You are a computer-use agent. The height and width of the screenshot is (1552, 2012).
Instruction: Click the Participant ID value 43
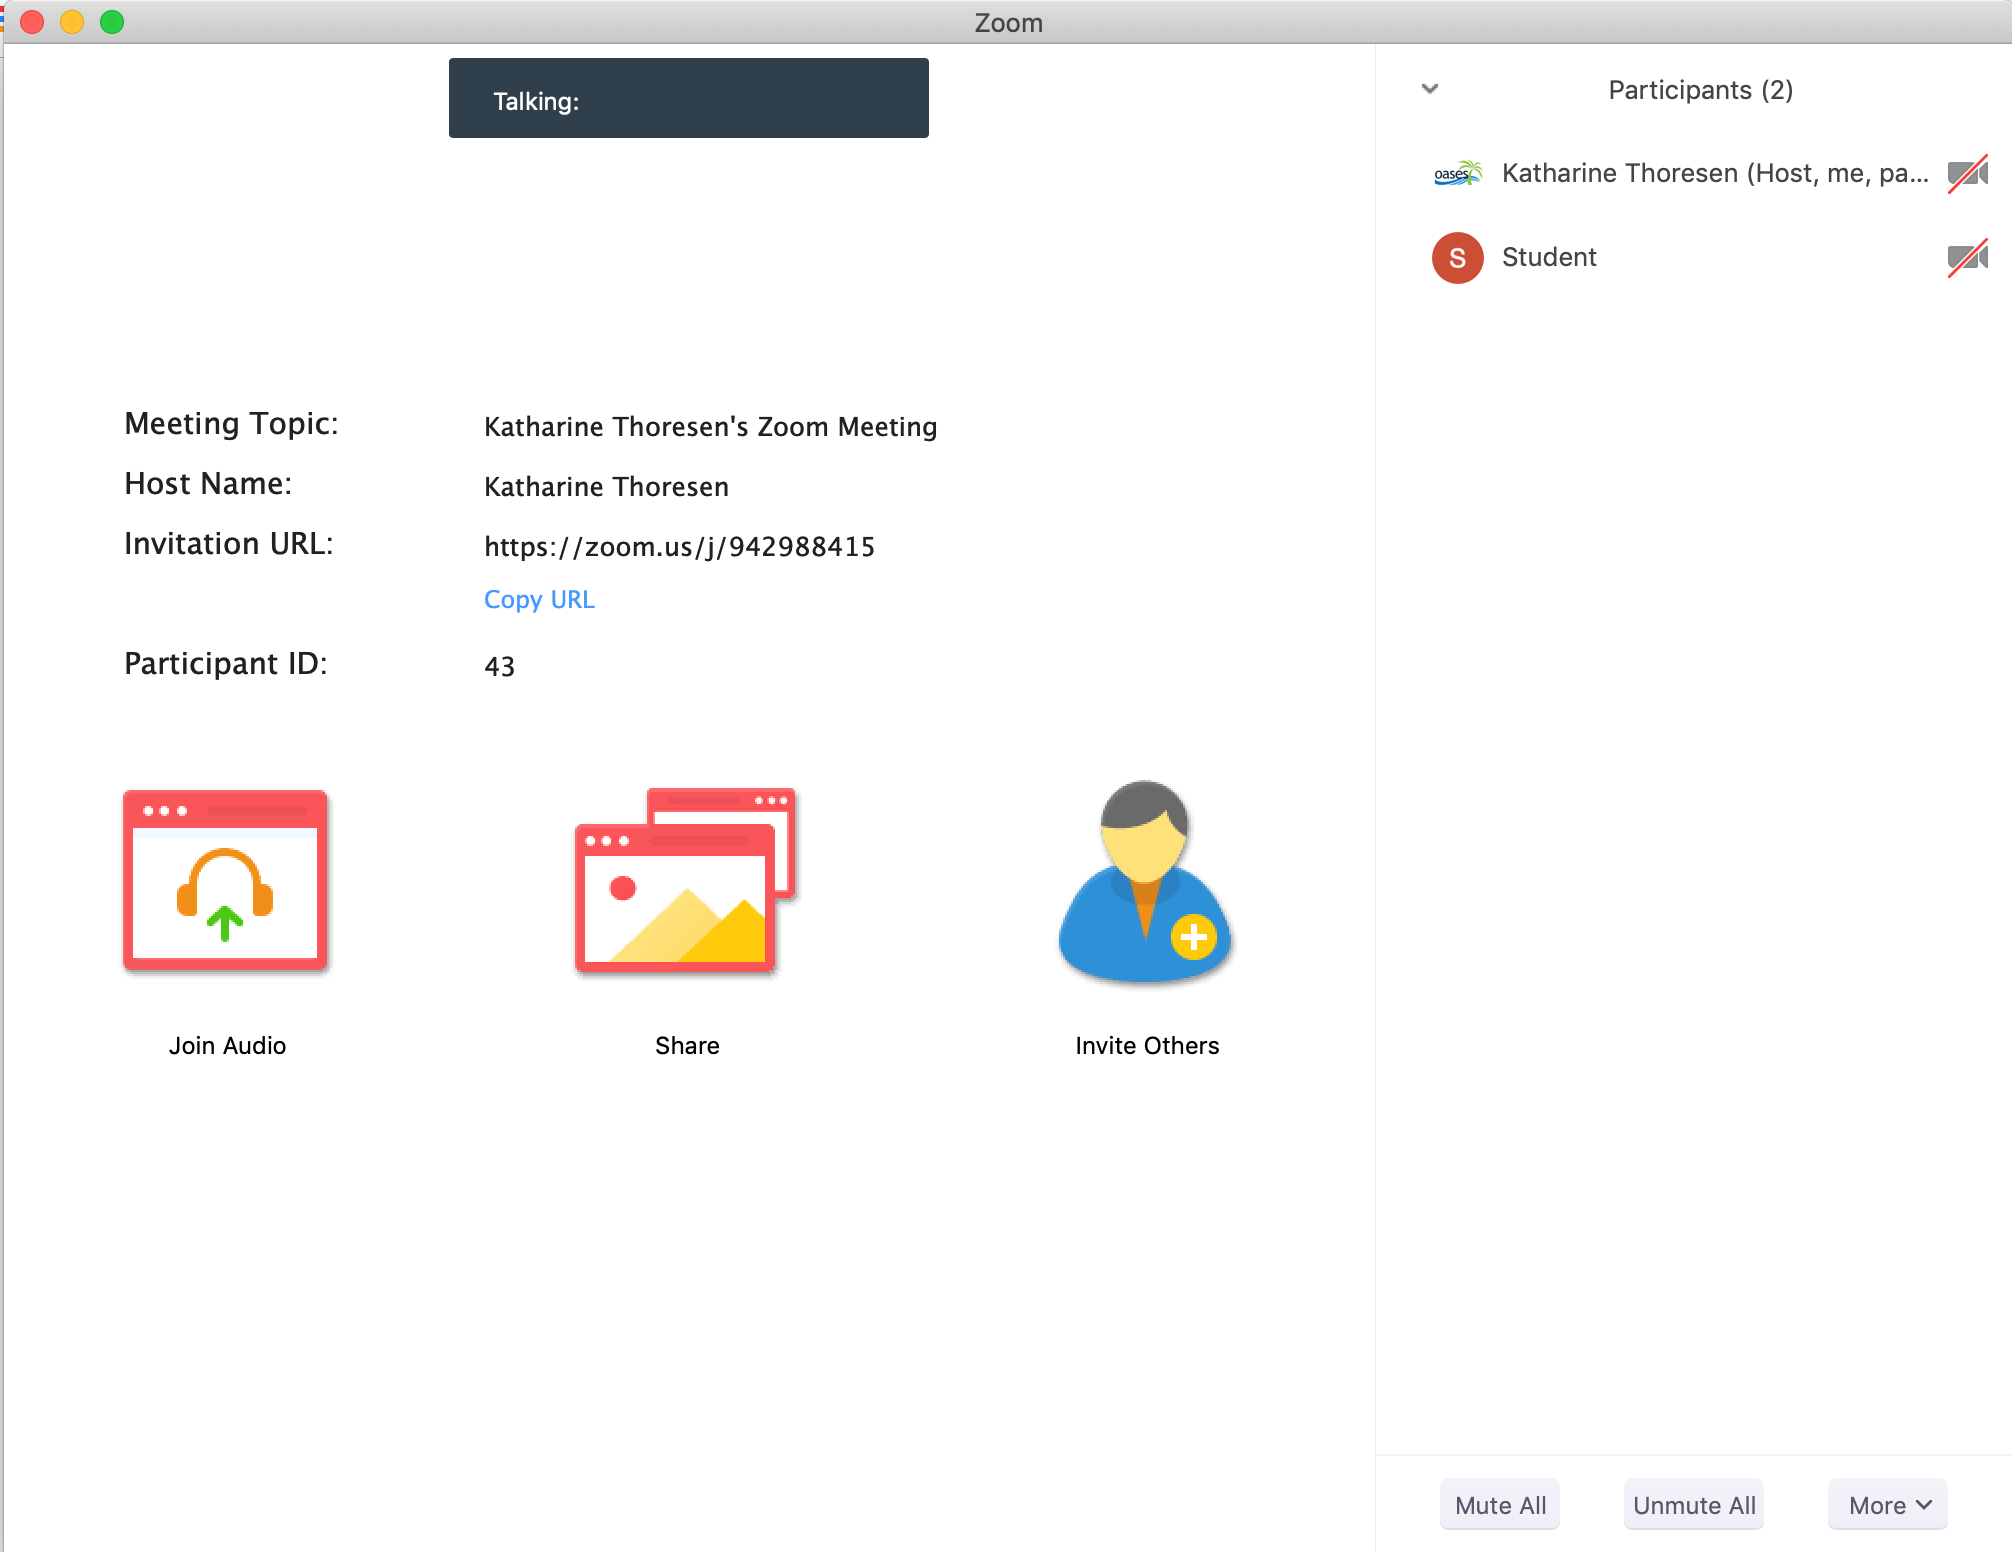[x=499, y=667]
